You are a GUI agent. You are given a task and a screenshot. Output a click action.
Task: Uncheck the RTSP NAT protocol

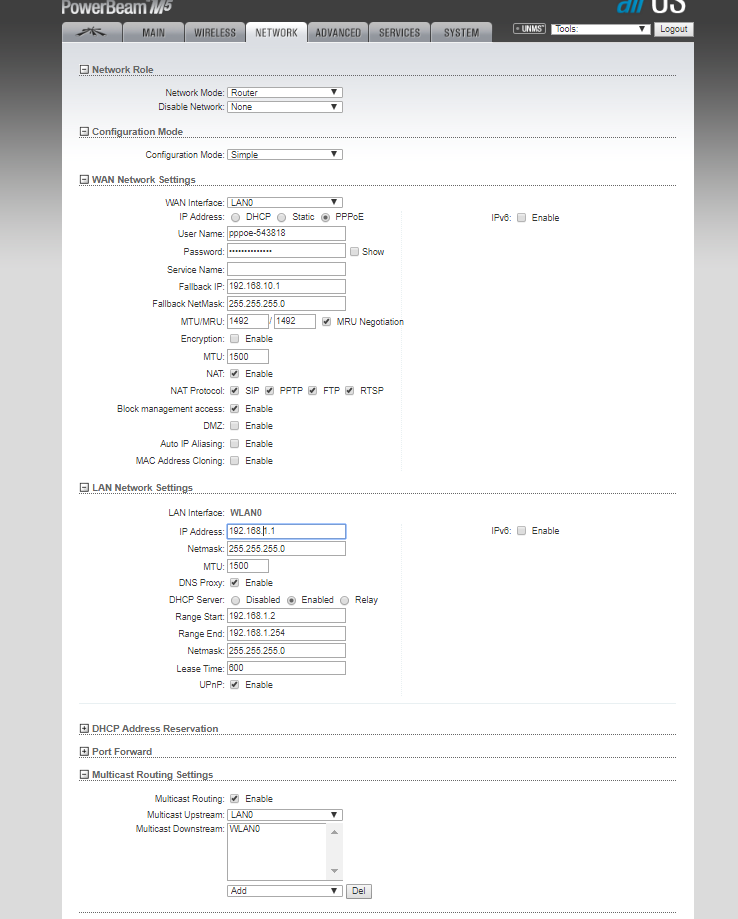click(349, 391)
